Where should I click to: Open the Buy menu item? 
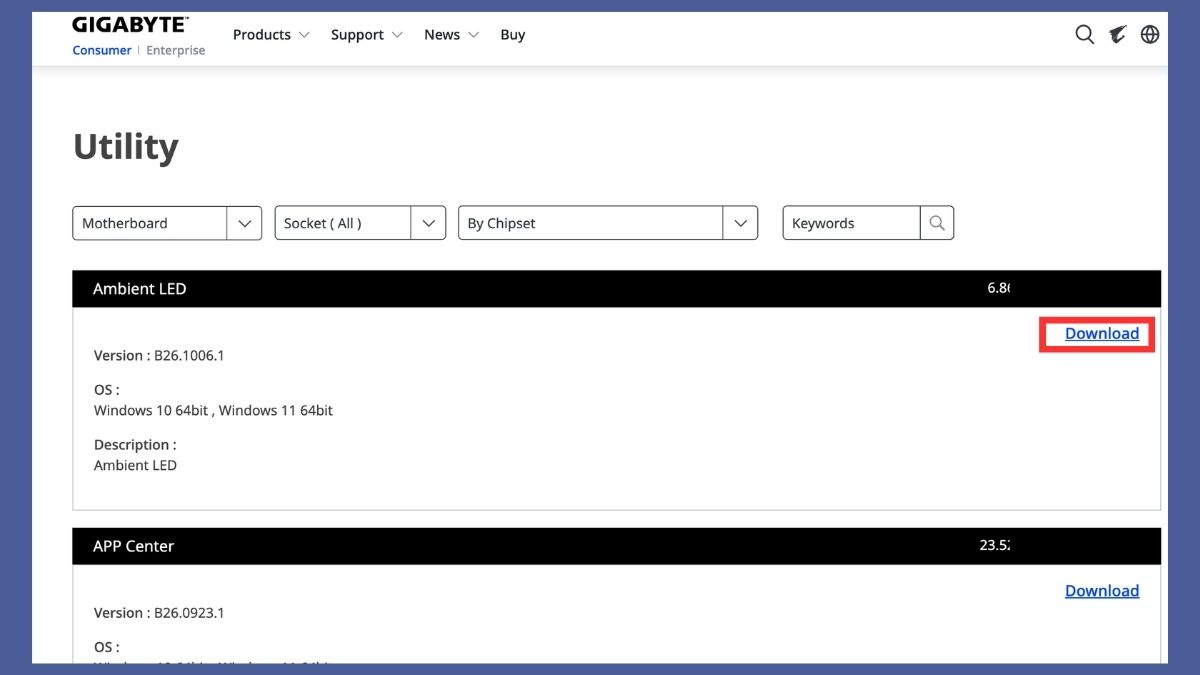pyautogui.click(x=513, y=35)
